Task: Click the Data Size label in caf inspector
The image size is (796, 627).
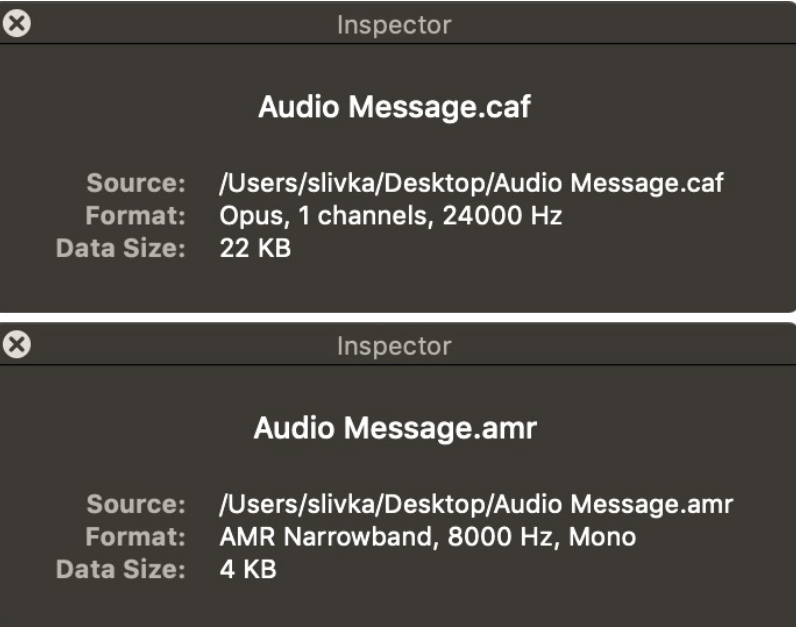Action: [121, 249]
